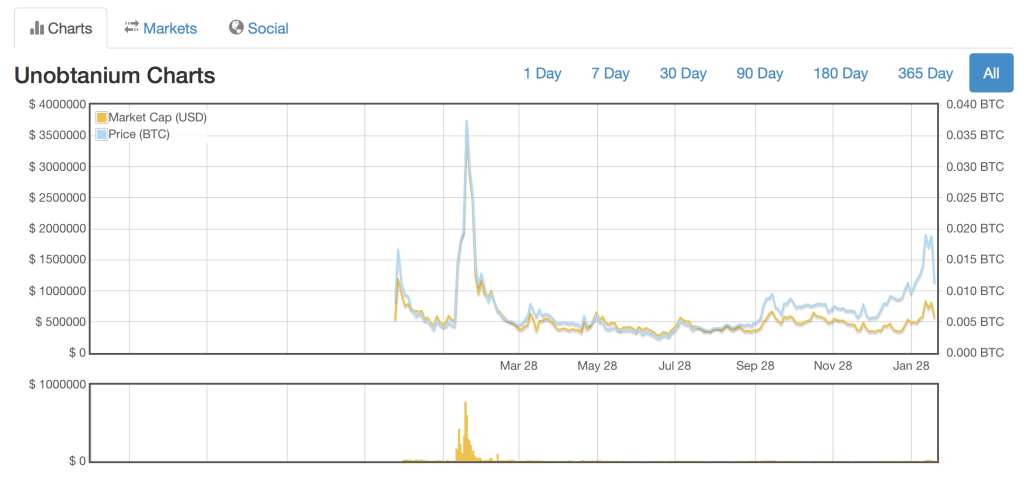Select the 365 Day range

coord(925,73)
